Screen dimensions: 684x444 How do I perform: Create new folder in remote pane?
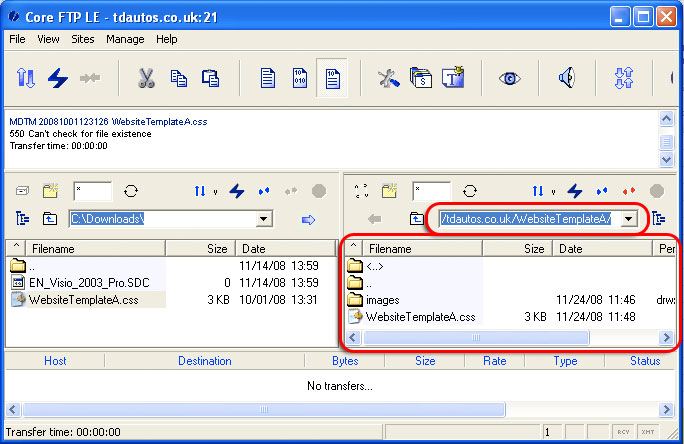tap(389, 191)
